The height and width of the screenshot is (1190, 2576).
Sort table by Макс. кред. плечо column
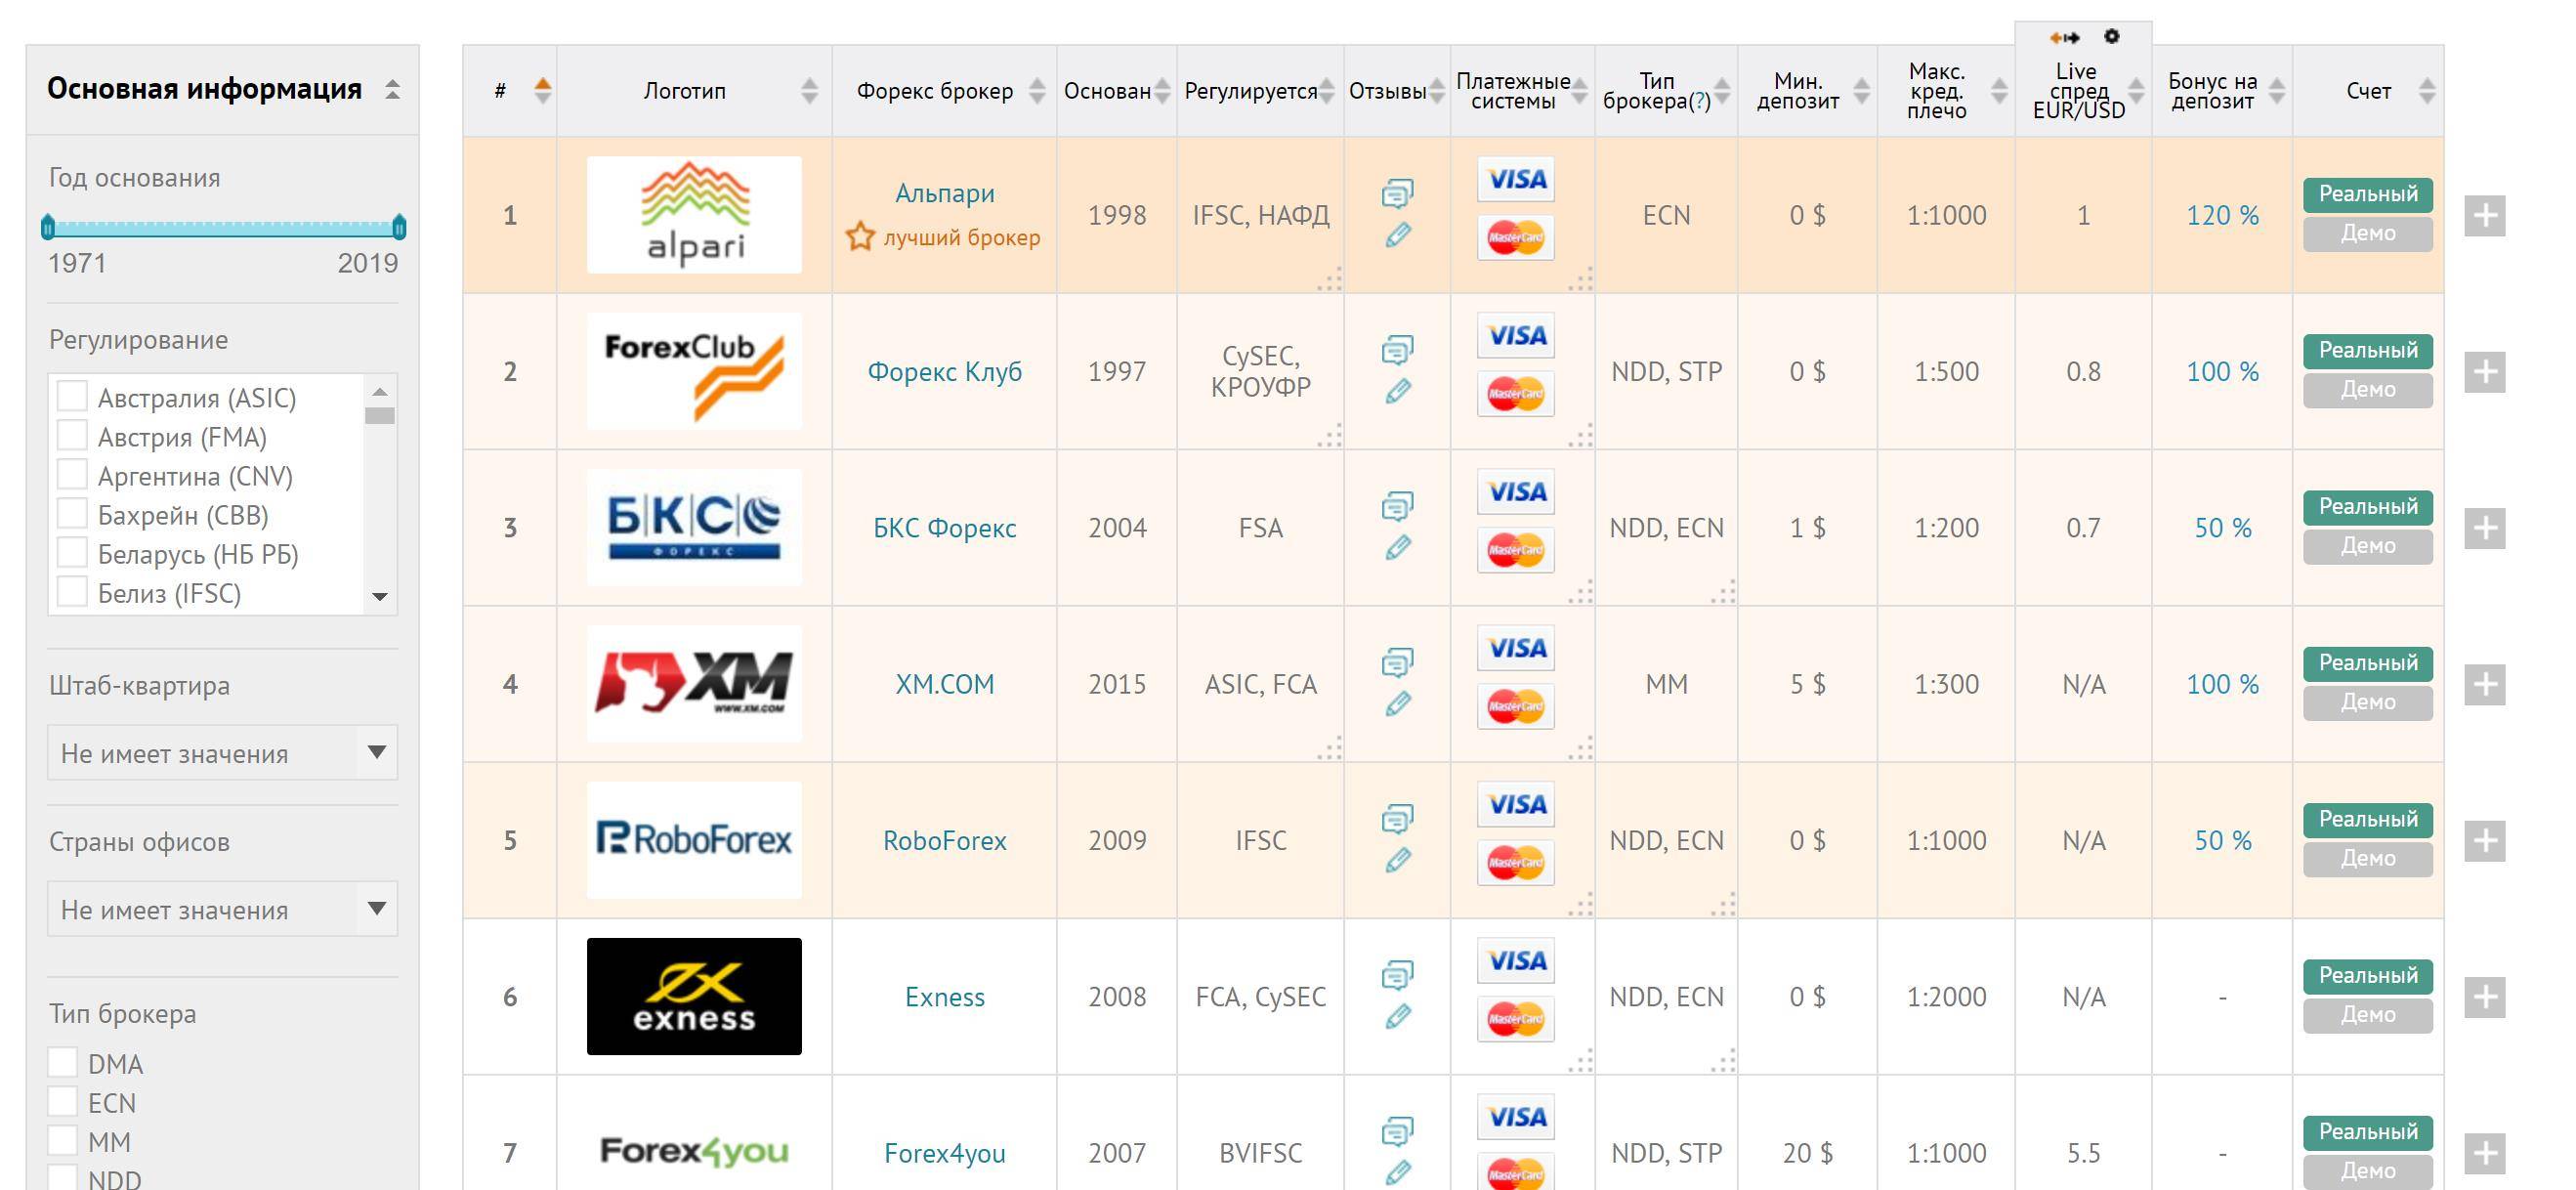click(x=1999, y=91)
